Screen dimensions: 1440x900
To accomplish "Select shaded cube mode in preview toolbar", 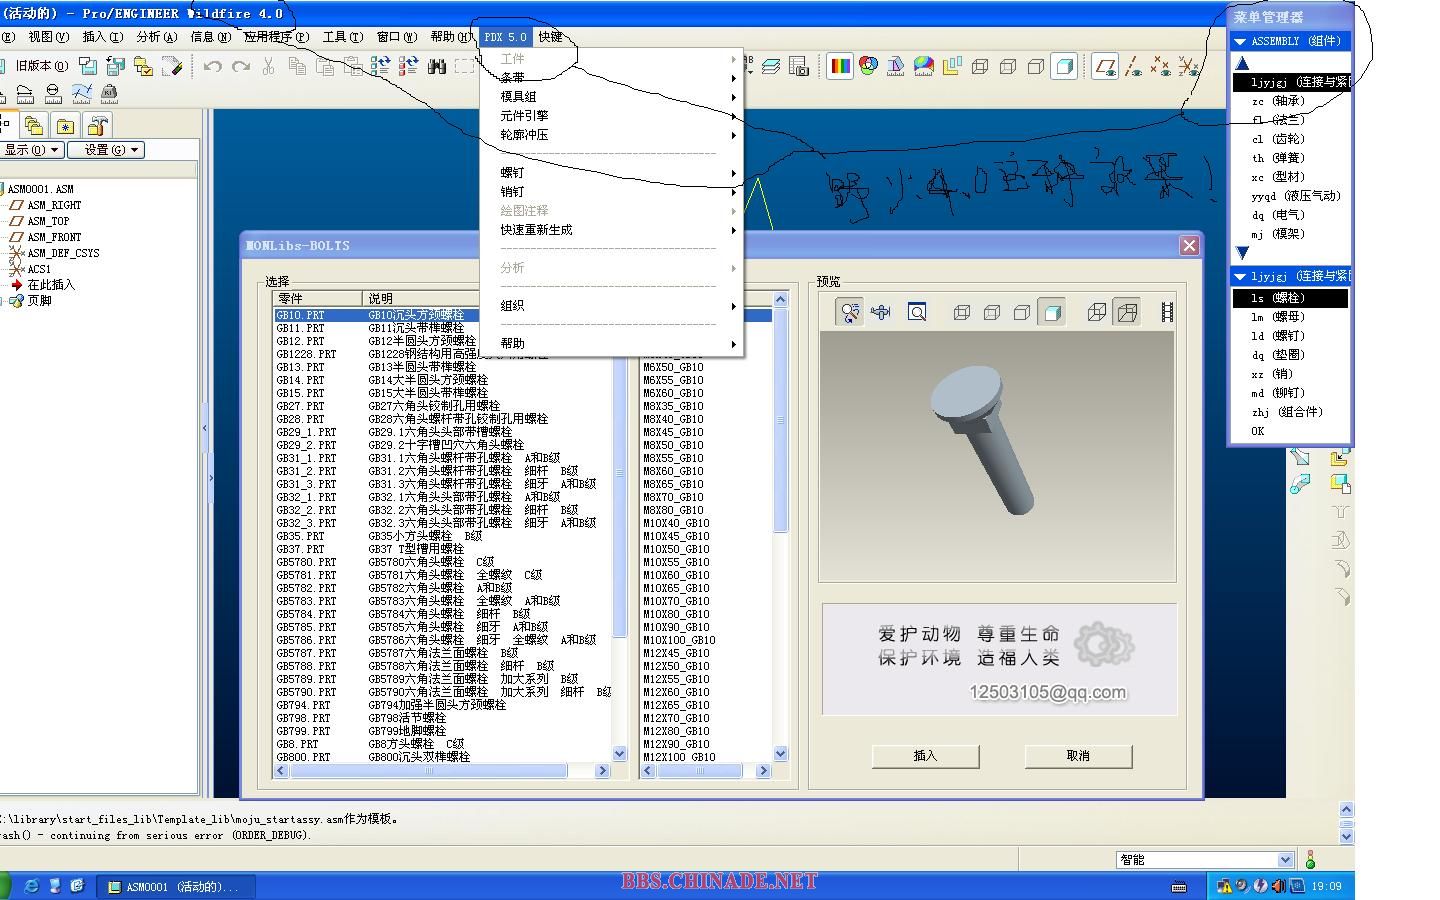I will [x=1051, y=312].
